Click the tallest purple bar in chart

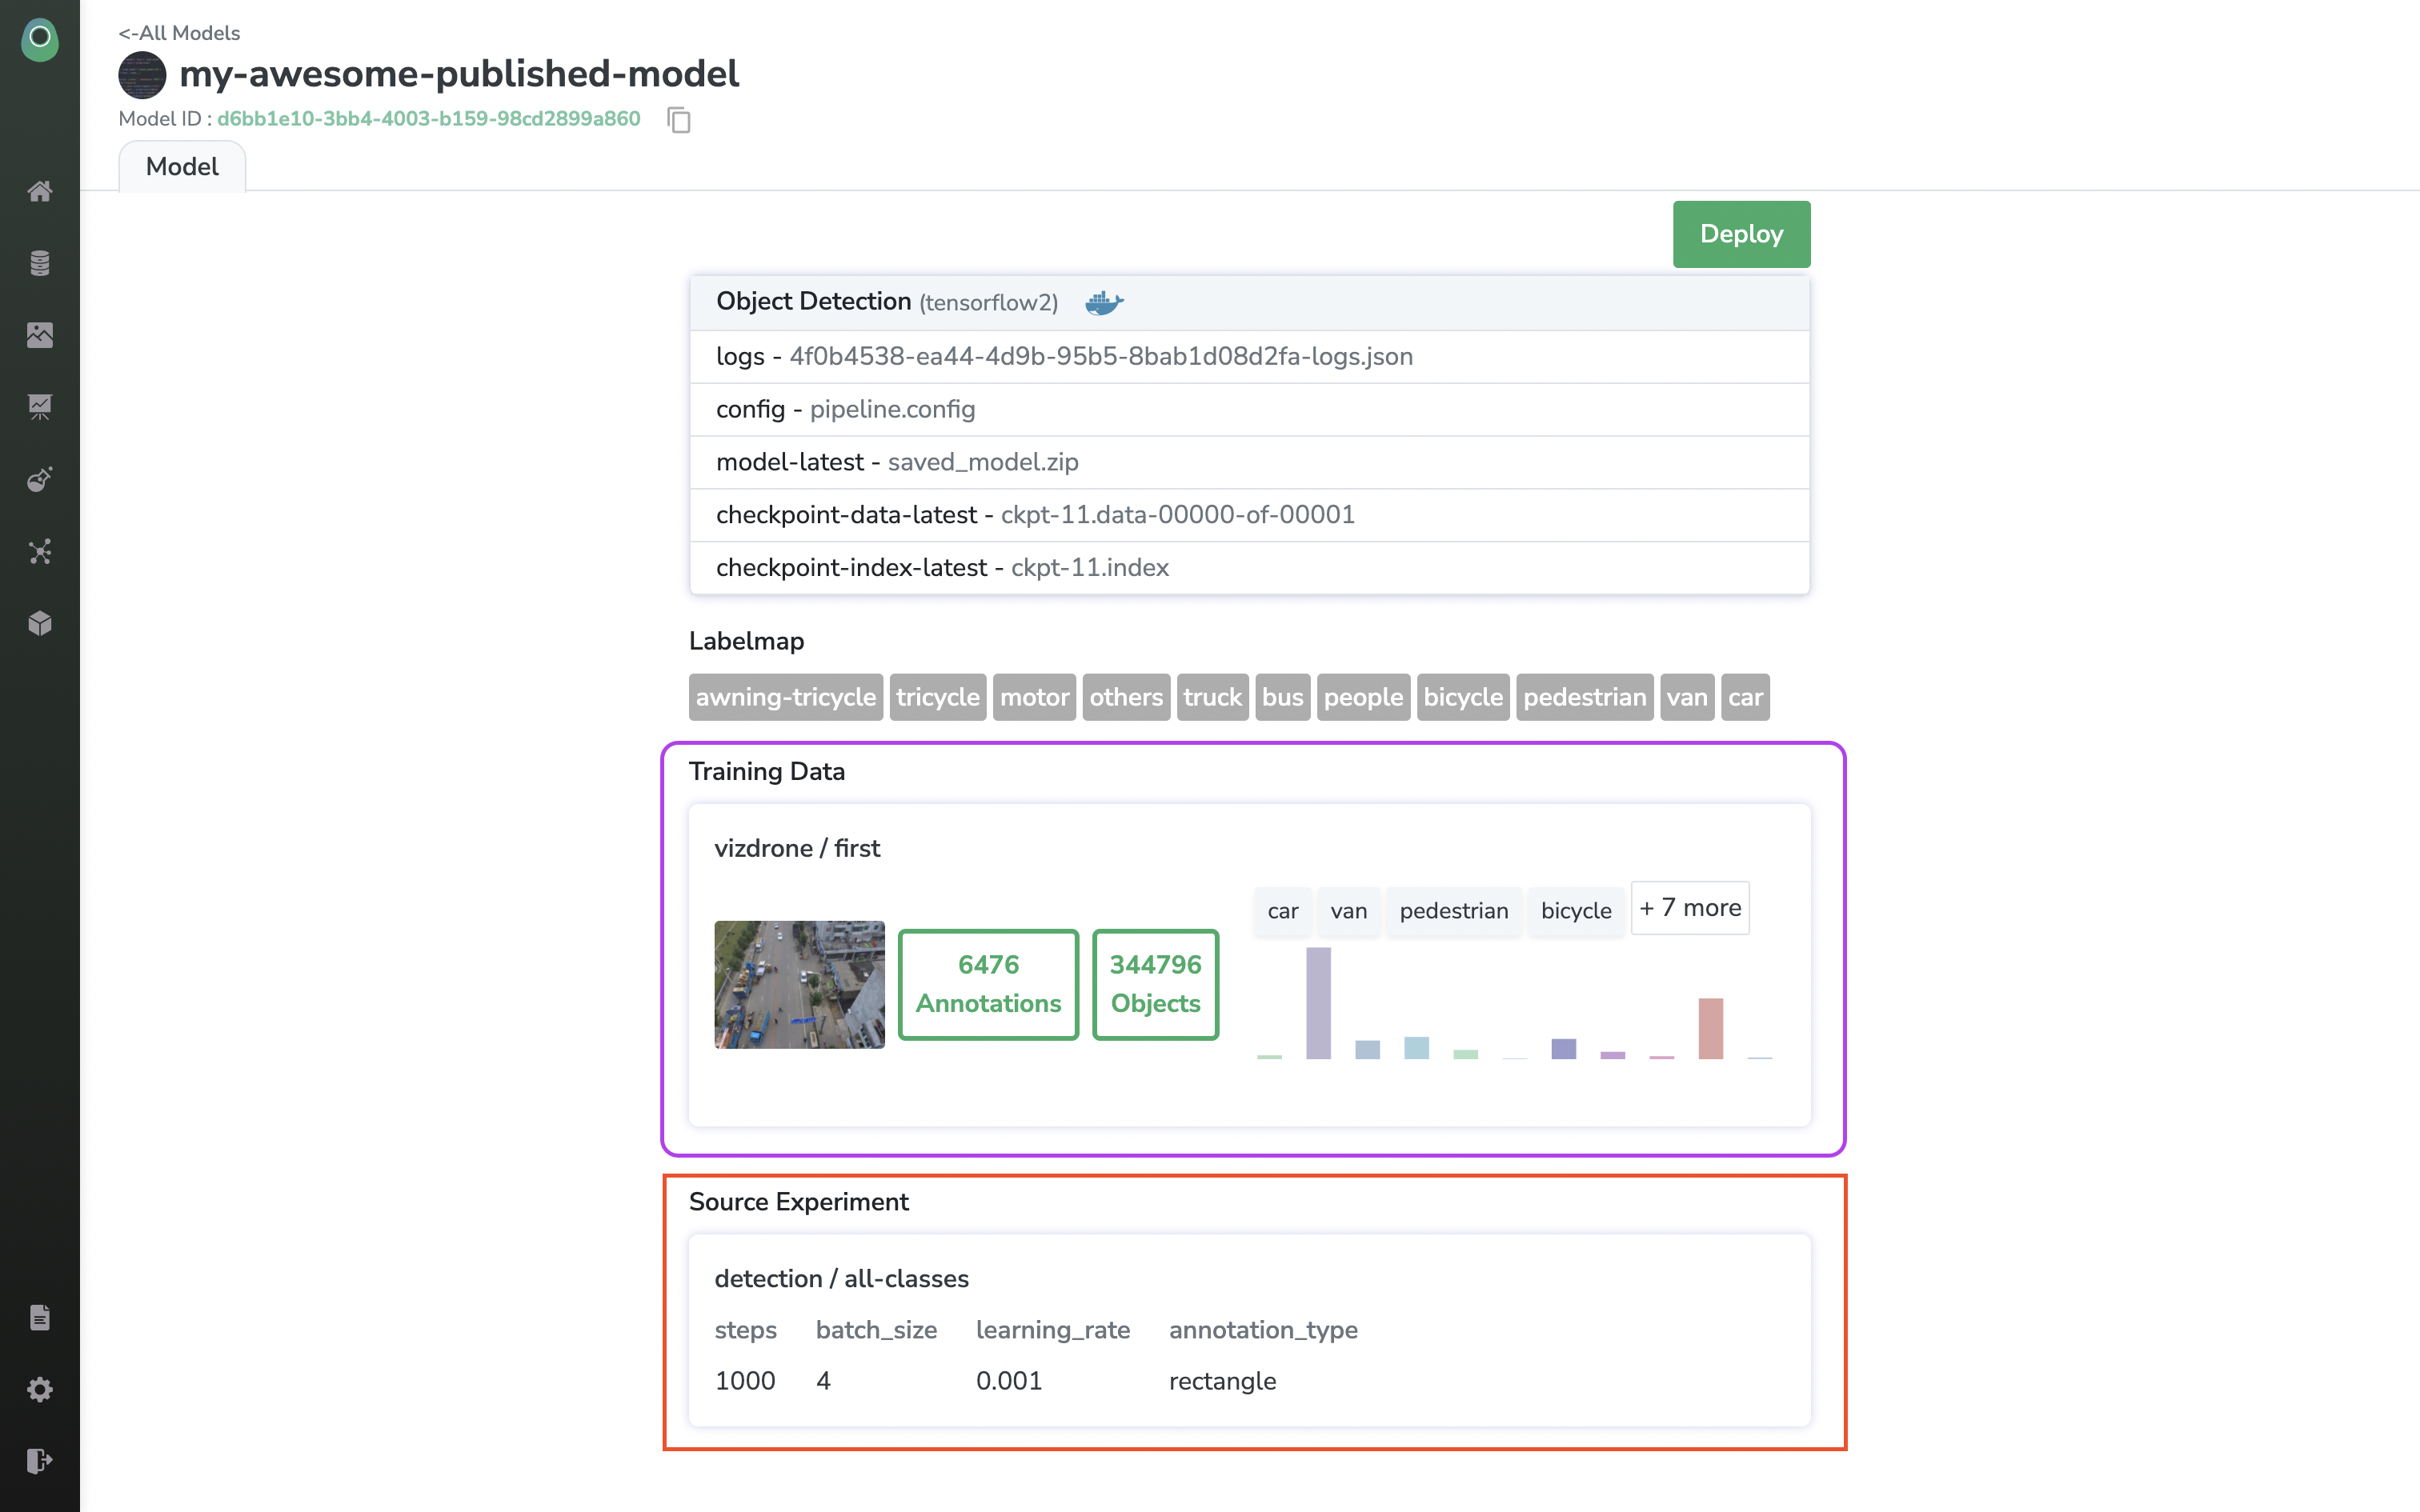pyautogui.click(x=1318, y=1002)
